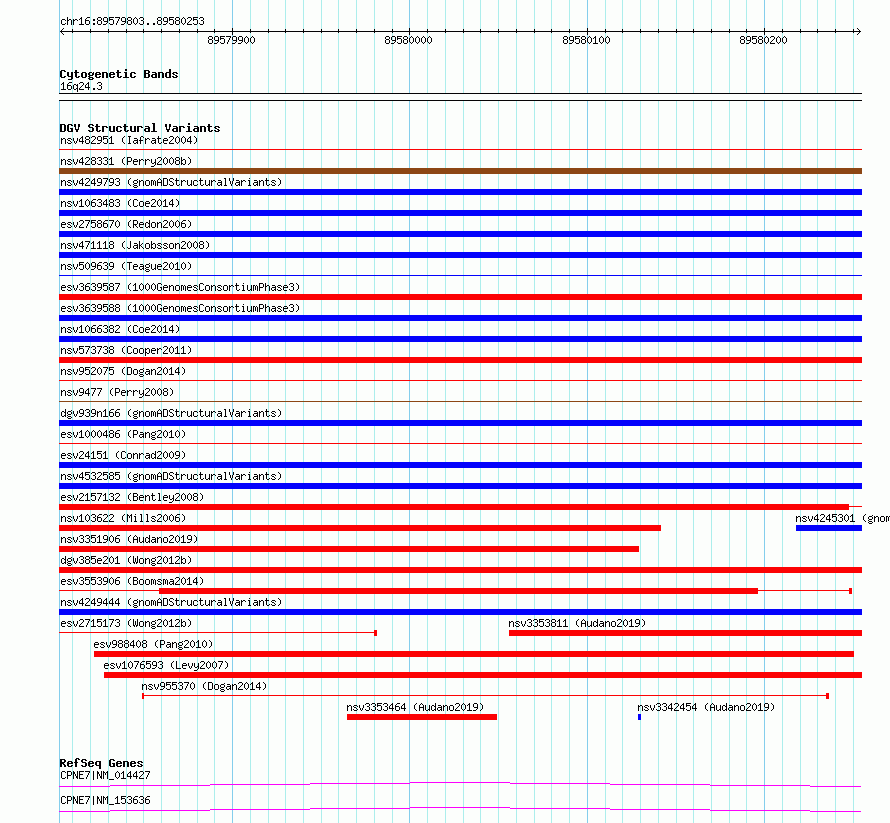Click the RefSeq Genes track heading
This screenshot has width=890, height=823.
tap(102, 763)
